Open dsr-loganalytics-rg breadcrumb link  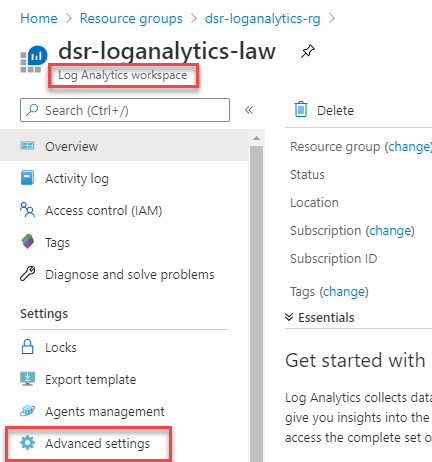coord(263,19)
